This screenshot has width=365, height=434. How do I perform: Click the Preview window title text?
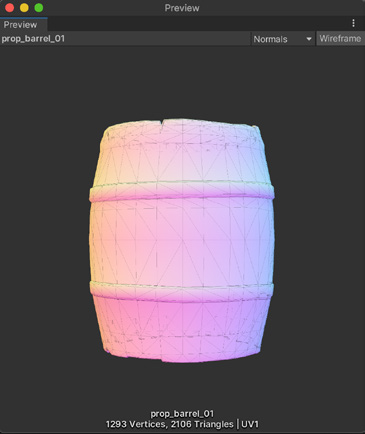pos(182,8)
